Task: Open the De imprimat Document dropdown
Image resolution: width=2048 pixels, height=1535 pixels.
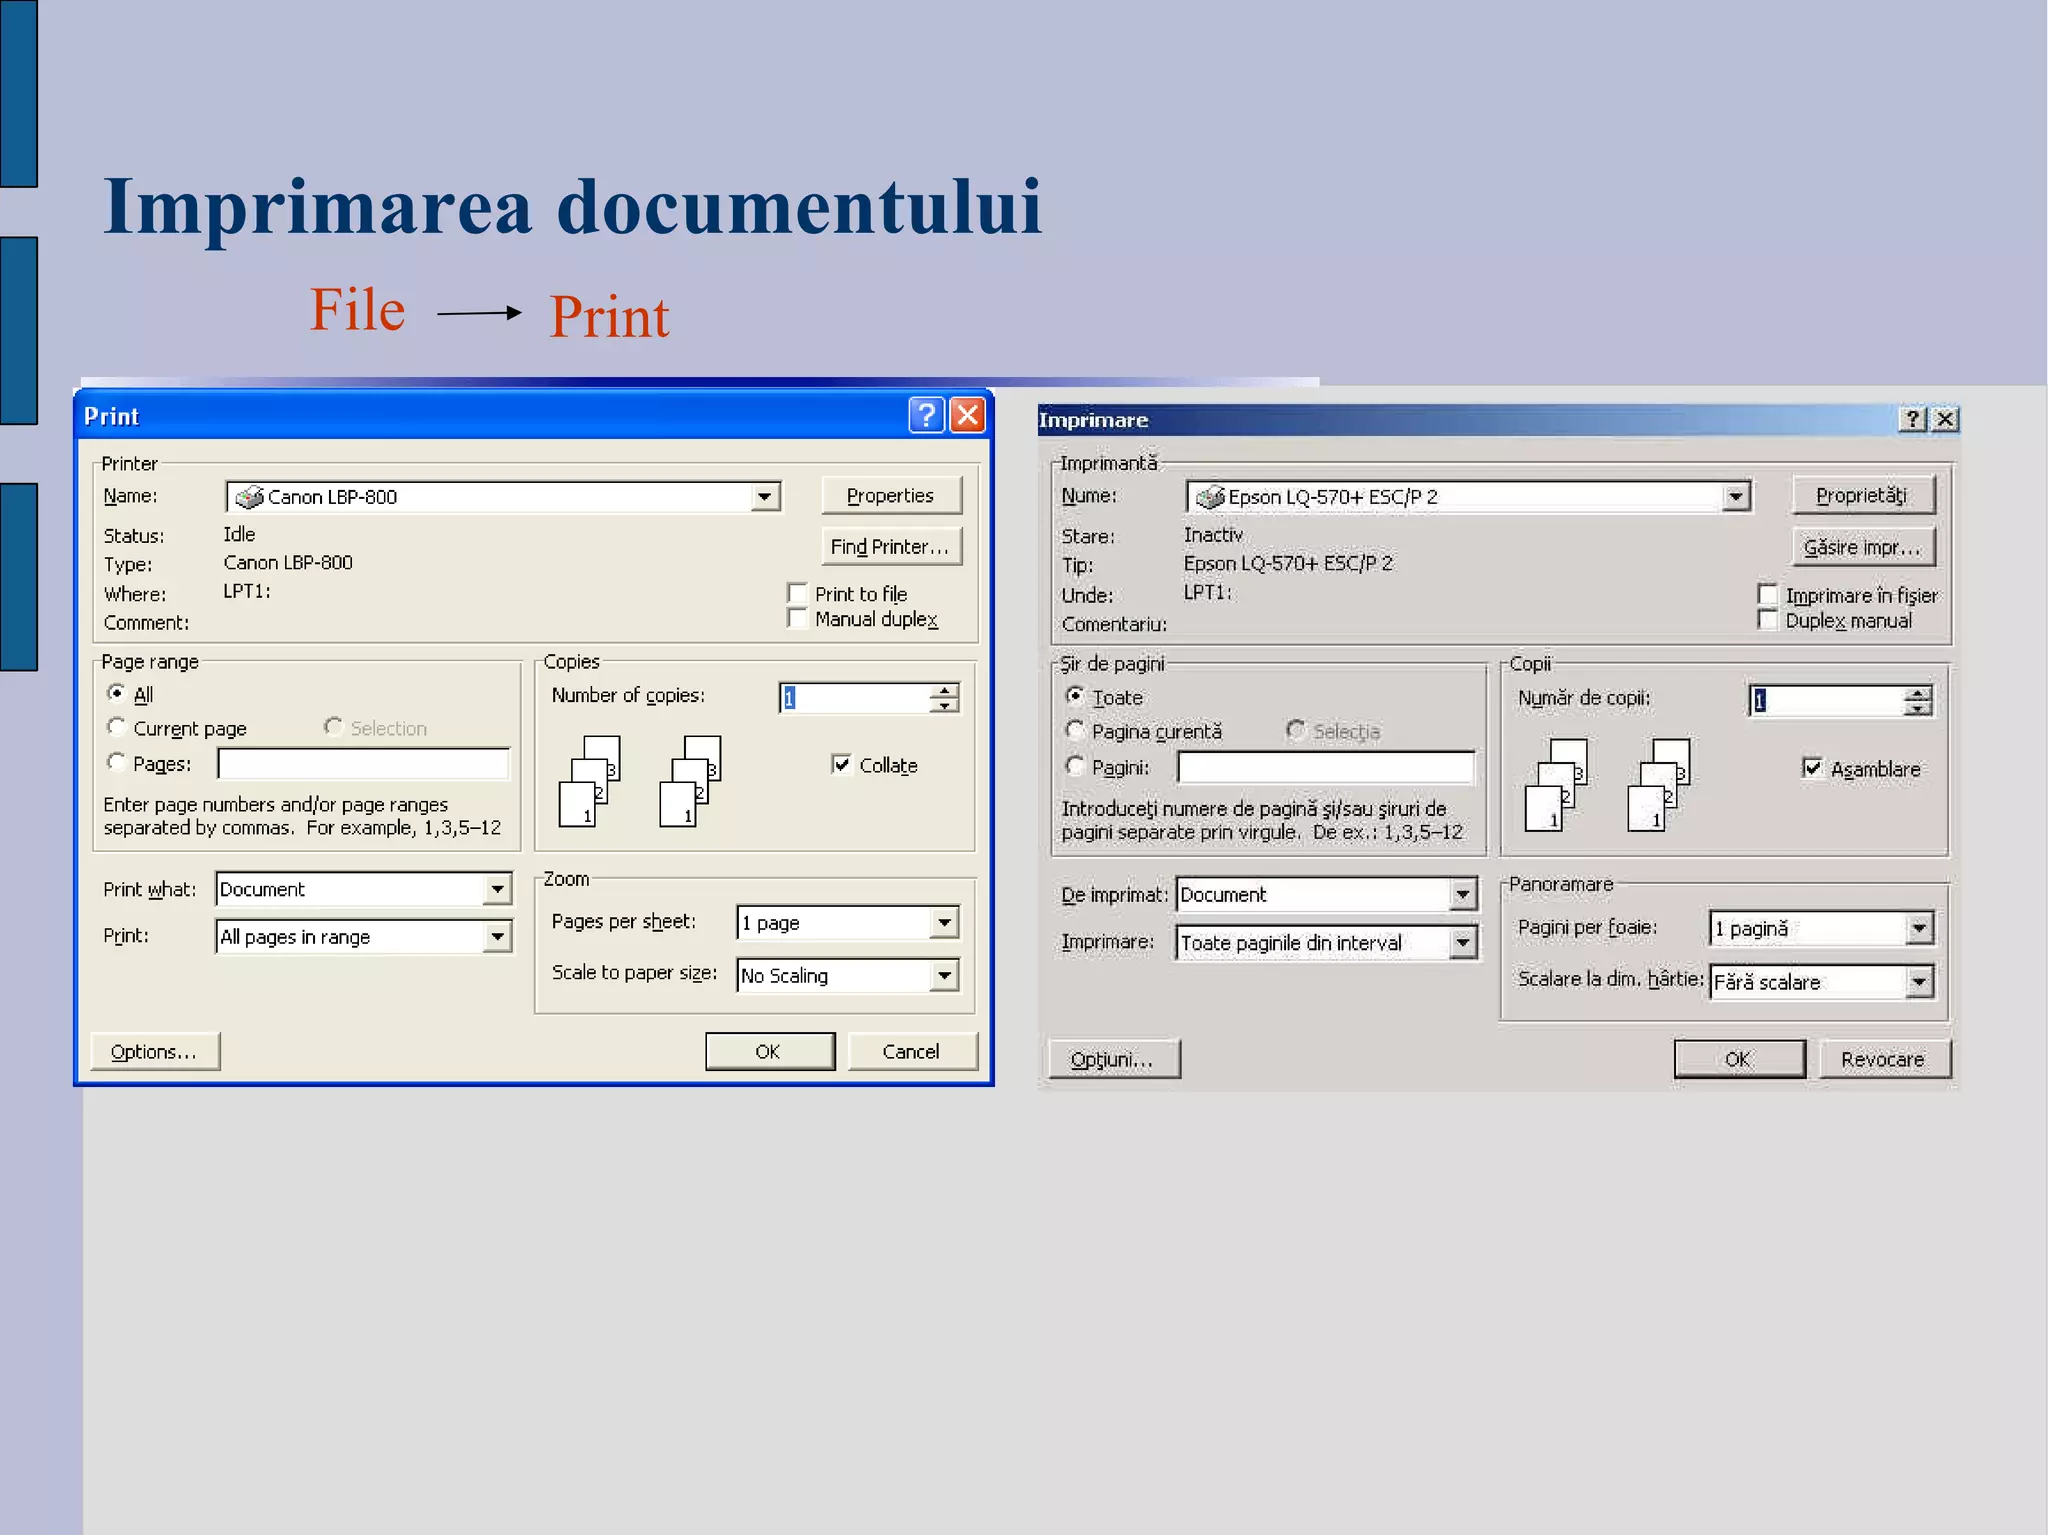Action: [1463, 894]
